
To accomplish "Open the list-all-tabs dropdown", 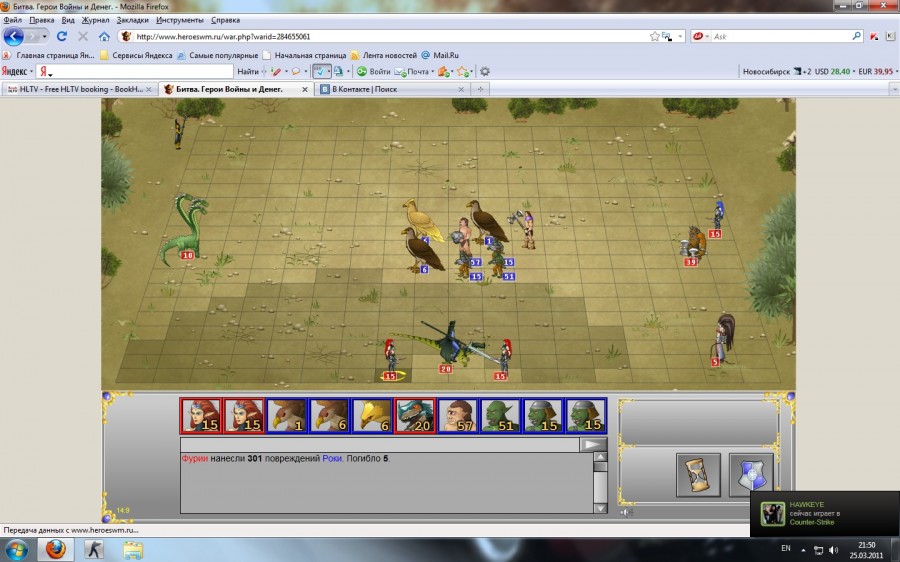I will (894, 90).
